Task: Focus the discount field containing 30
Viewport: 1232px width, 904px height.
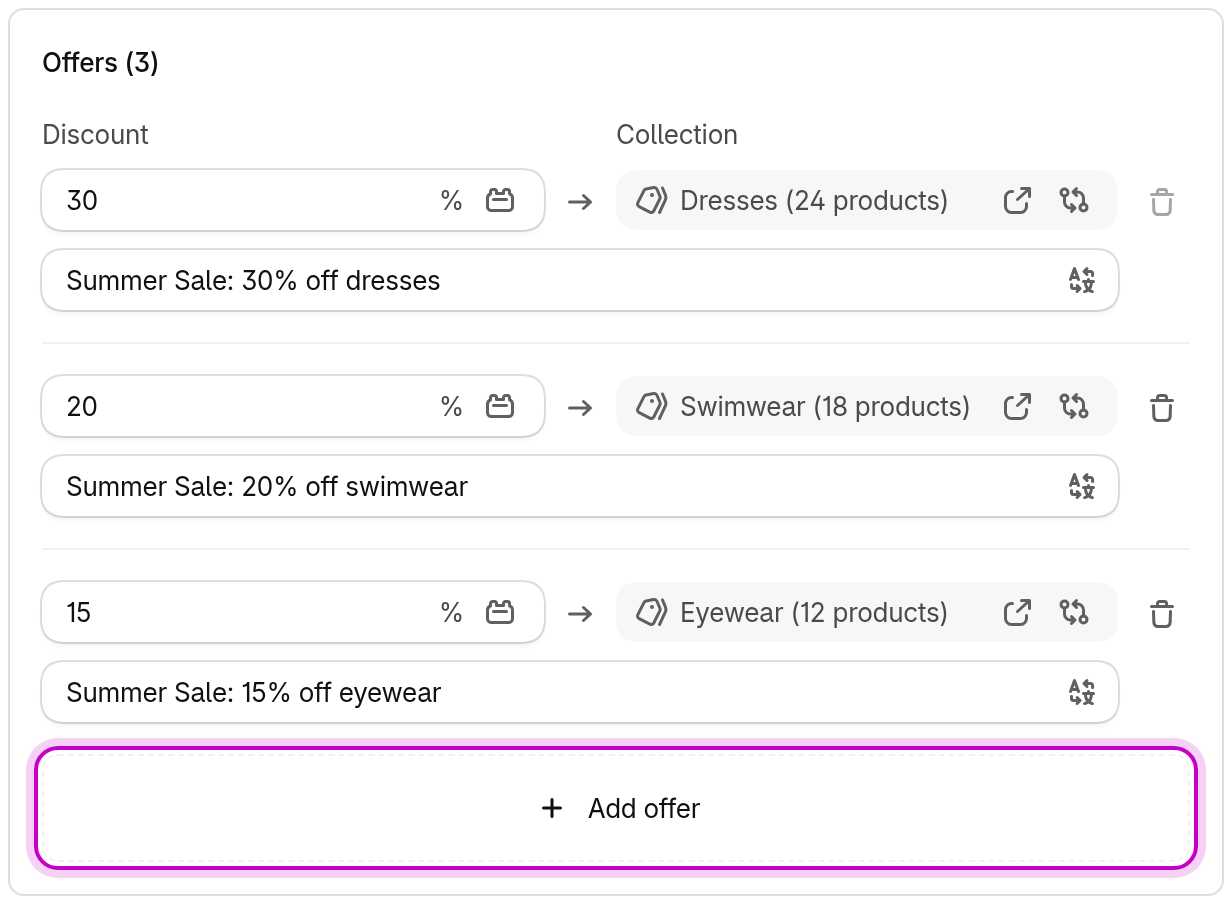Action: point(293,201)
